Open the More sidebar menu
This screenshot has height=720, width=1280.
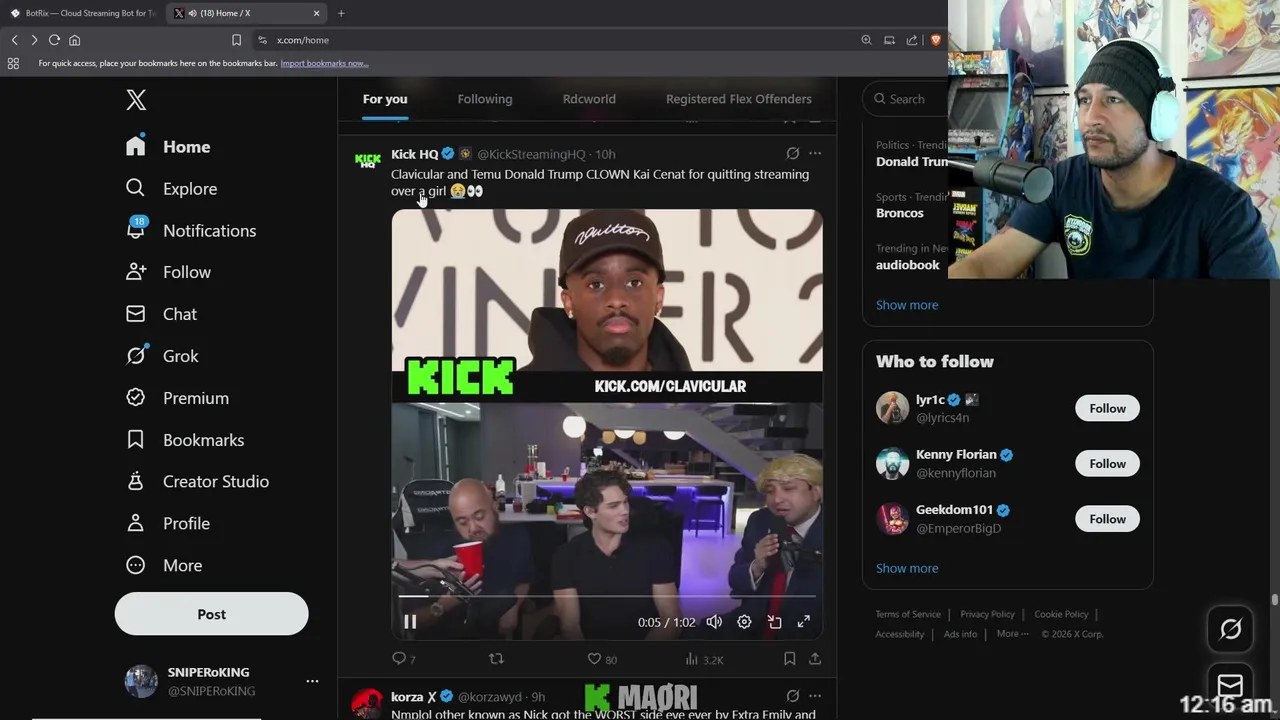[x=164, y=566]
